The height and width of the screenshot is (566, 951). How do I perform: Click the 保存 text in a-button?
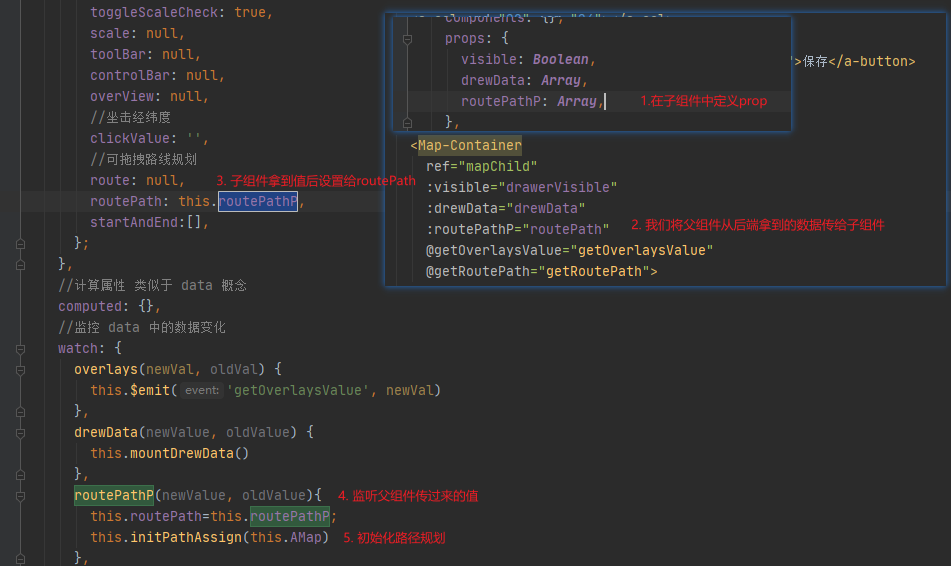(815, 61)
